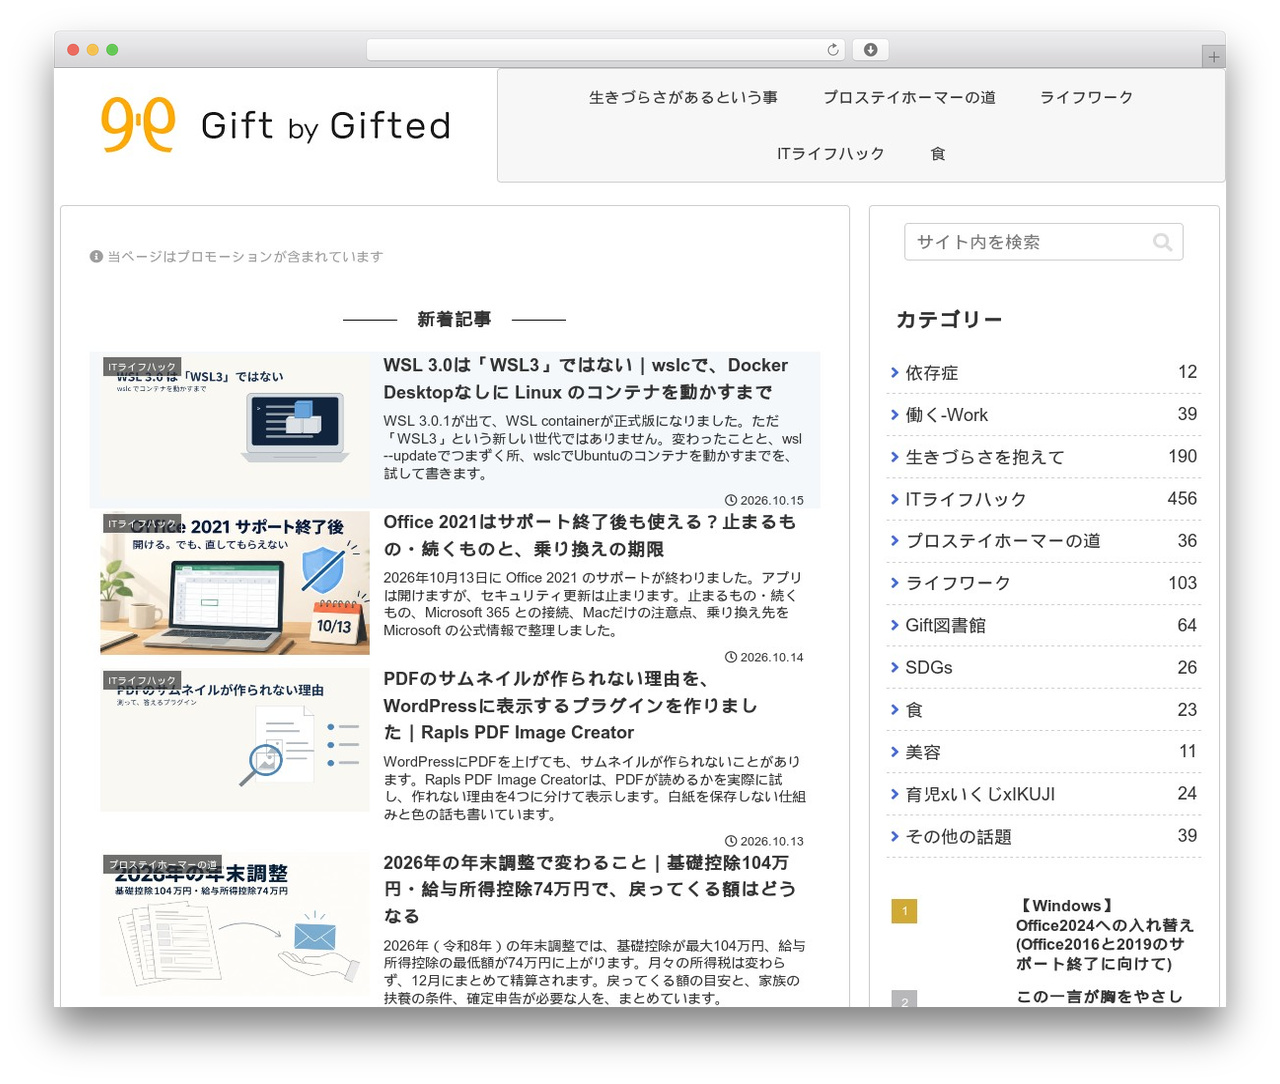Screen dimensions: 1280x1084
Task: Click the プロステイホーマーの道 tag on thumbnail
Action: point(162,864)
